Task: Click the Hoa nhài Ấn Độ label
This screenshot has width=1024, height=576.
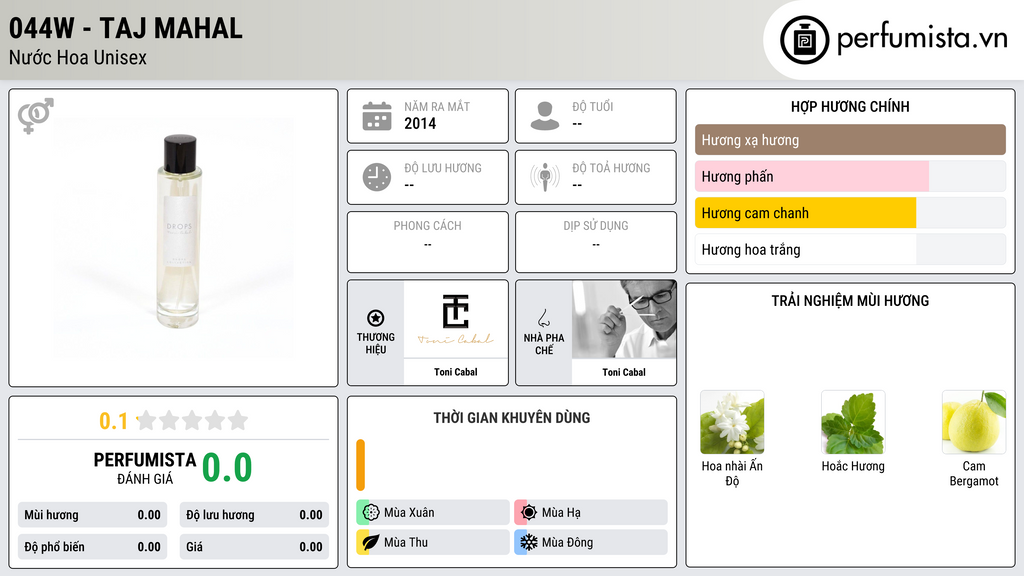Action: [732, 473]
